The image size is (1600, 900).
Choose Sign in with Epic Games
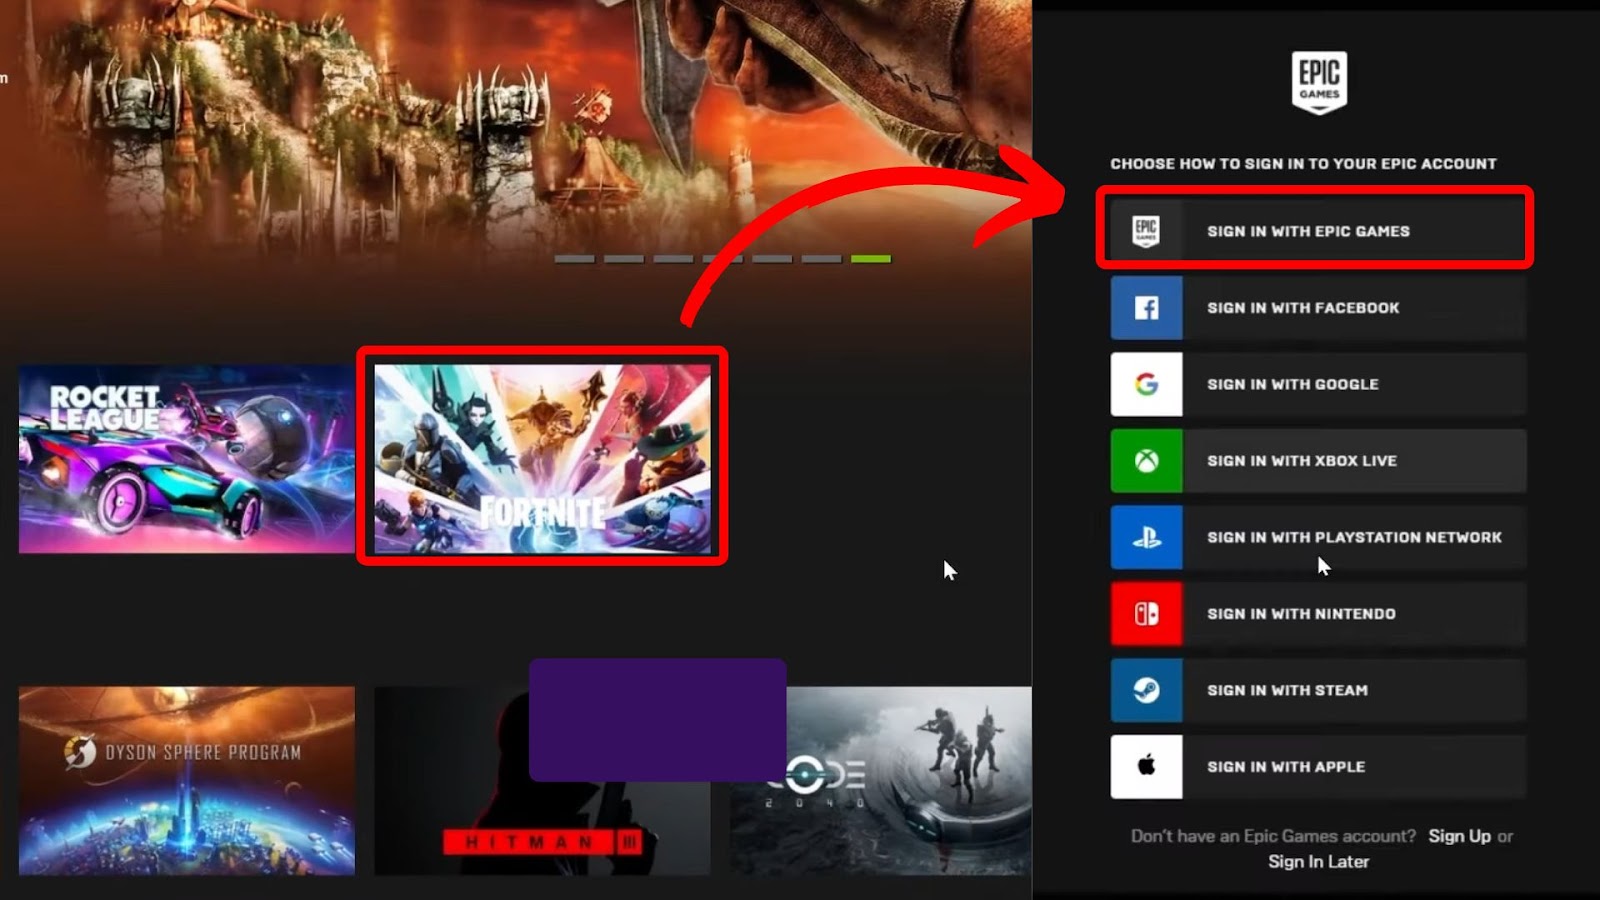pos(1318,231)
